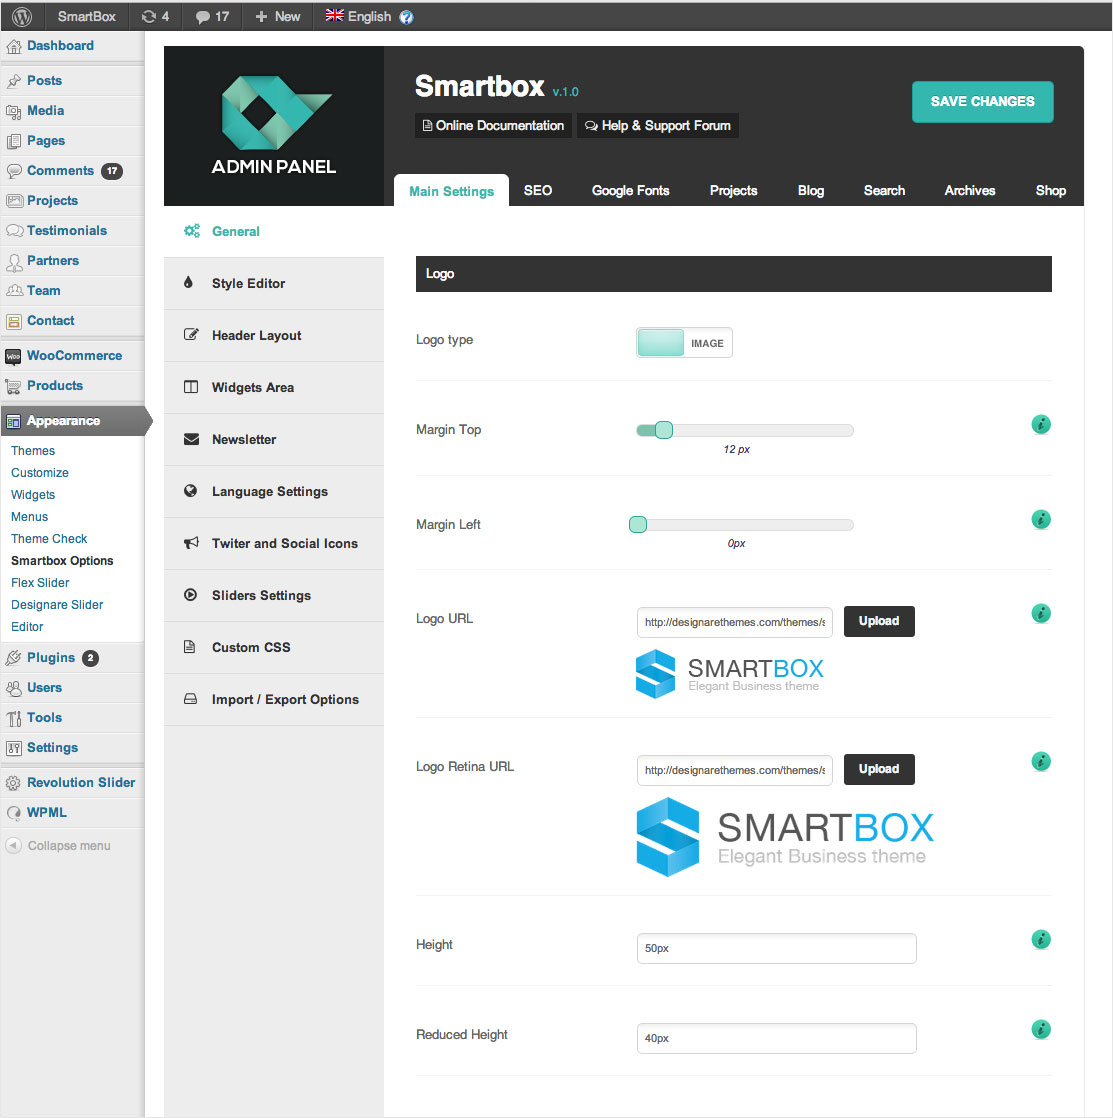The image size is (1113, 1118).
Task: Click the retina SmartBox logo preview image
Action: pyautogui.click(x=785, y=837)
